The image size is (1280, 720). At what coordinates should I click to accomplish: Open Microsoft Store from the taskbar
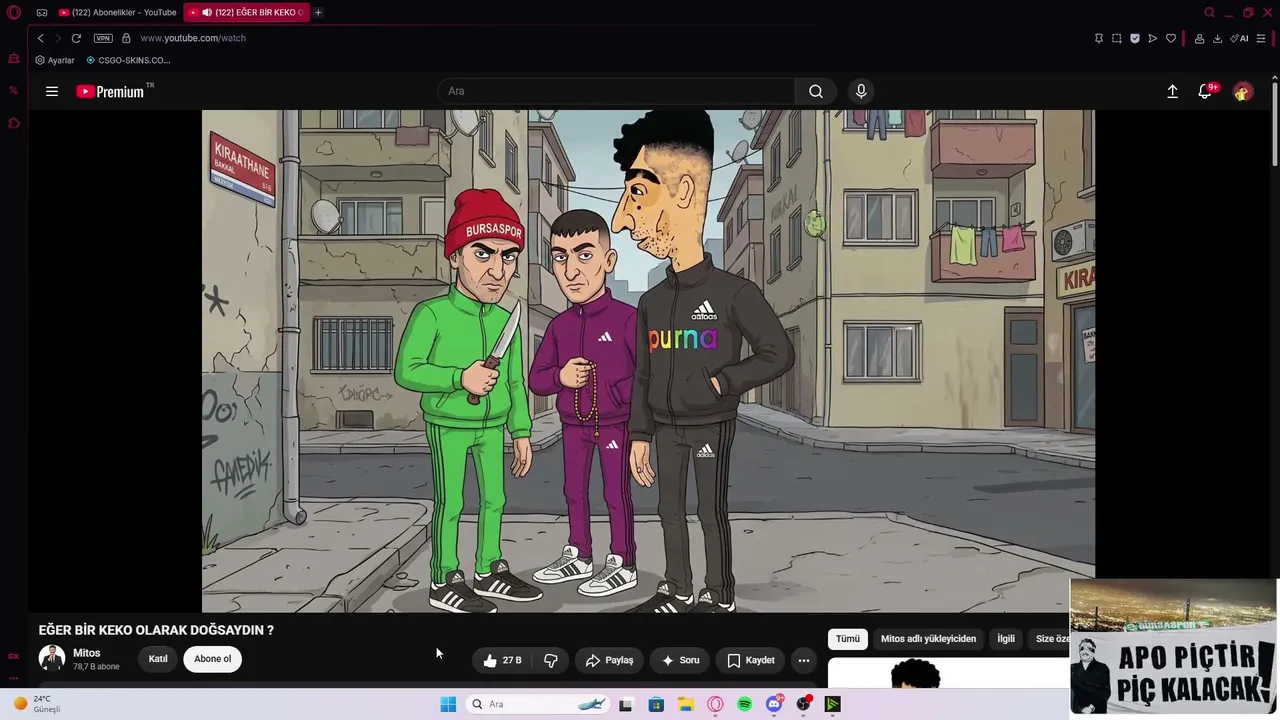[656, 704]
